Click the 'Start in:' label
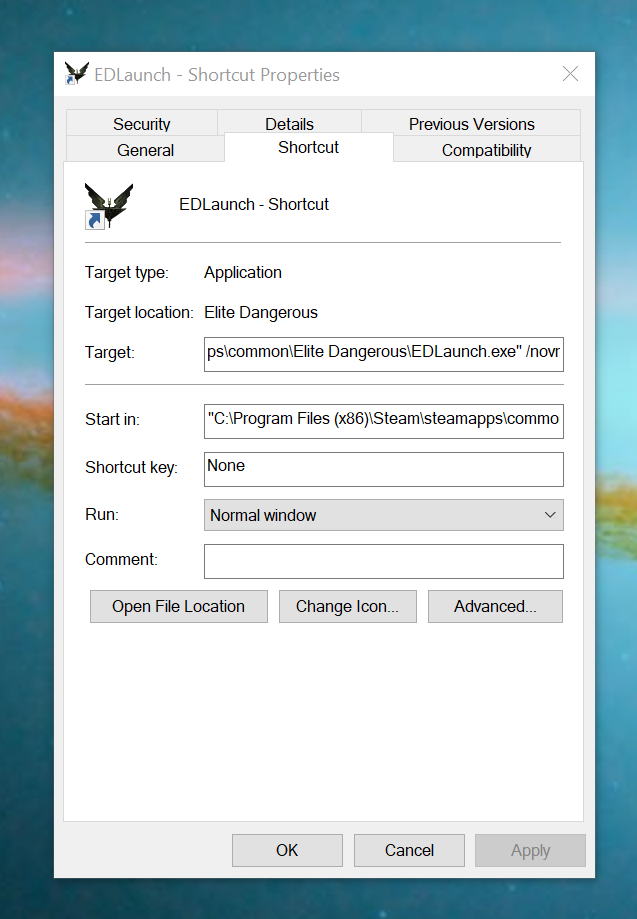This screenshot has width=637, height=919. pos(113,419)
